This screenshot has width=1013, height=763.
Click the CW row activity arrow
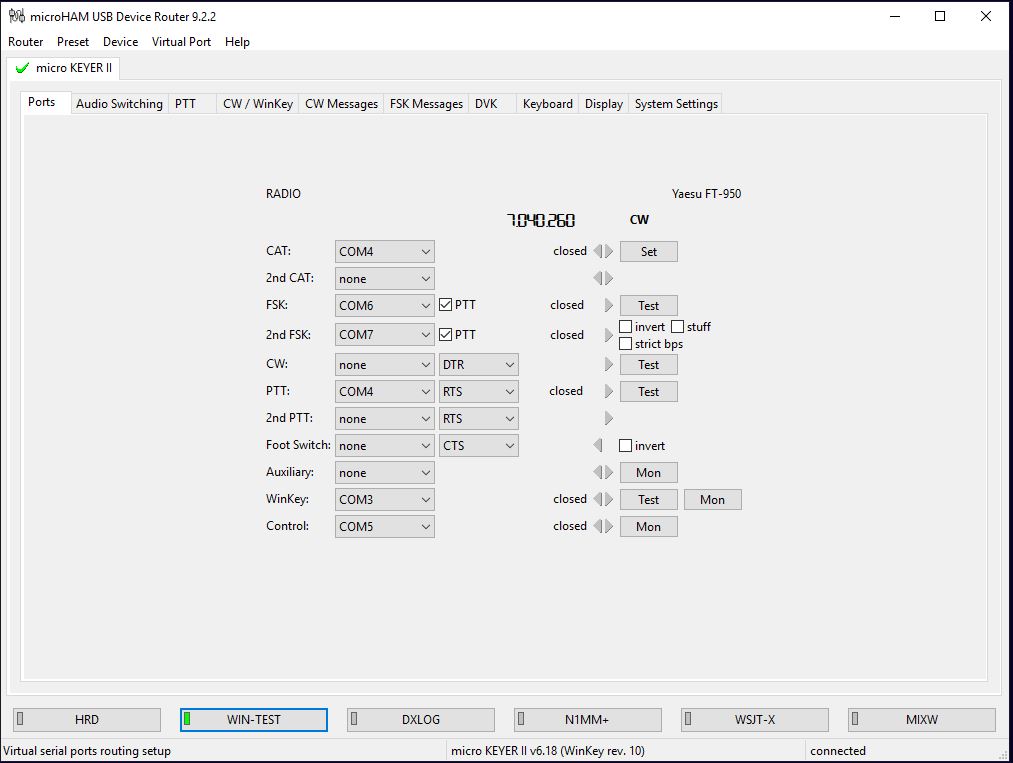(x=609, y=364)
